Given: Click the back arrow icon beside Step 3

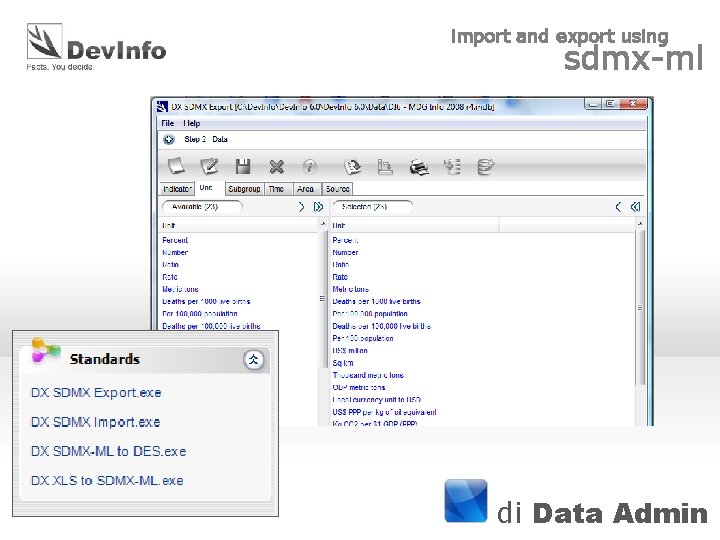Looking at the screenshot, I should (169, 139).
